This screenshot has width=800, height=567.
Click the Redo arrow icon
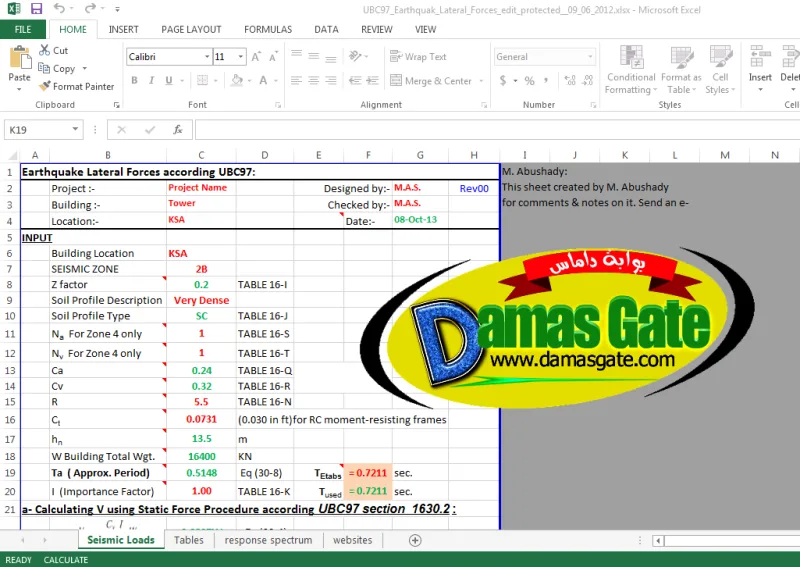[x=90, y=8]
